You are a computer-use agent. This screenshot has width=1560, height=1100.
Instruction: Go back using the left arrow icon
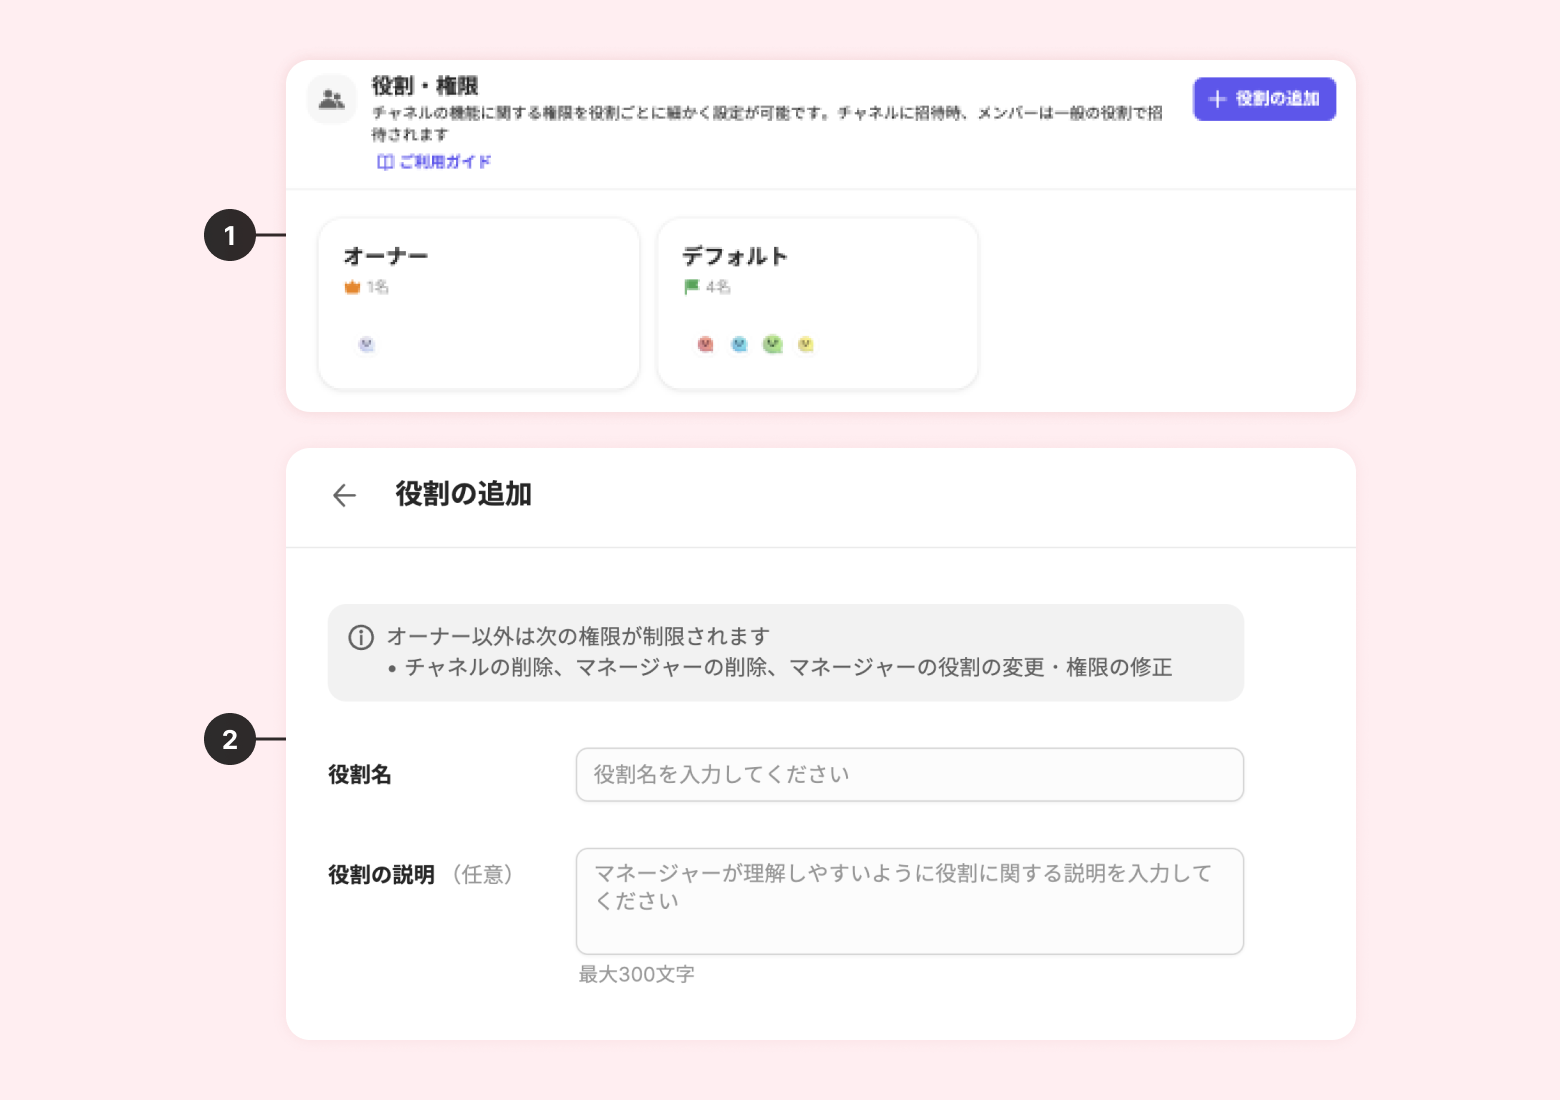tap(344, 495)
